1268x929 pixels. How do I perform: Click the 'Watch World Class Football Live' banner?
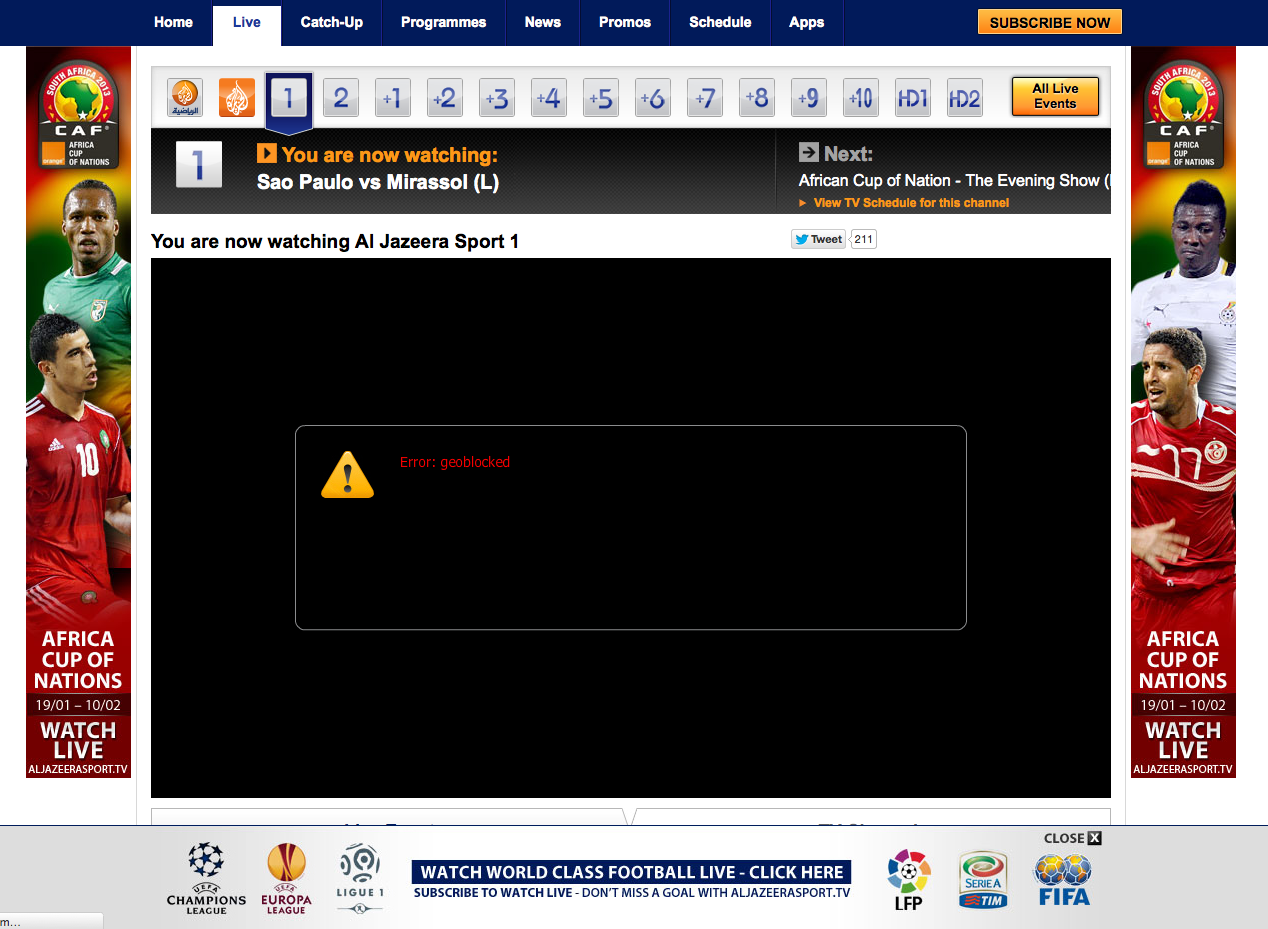632,872
